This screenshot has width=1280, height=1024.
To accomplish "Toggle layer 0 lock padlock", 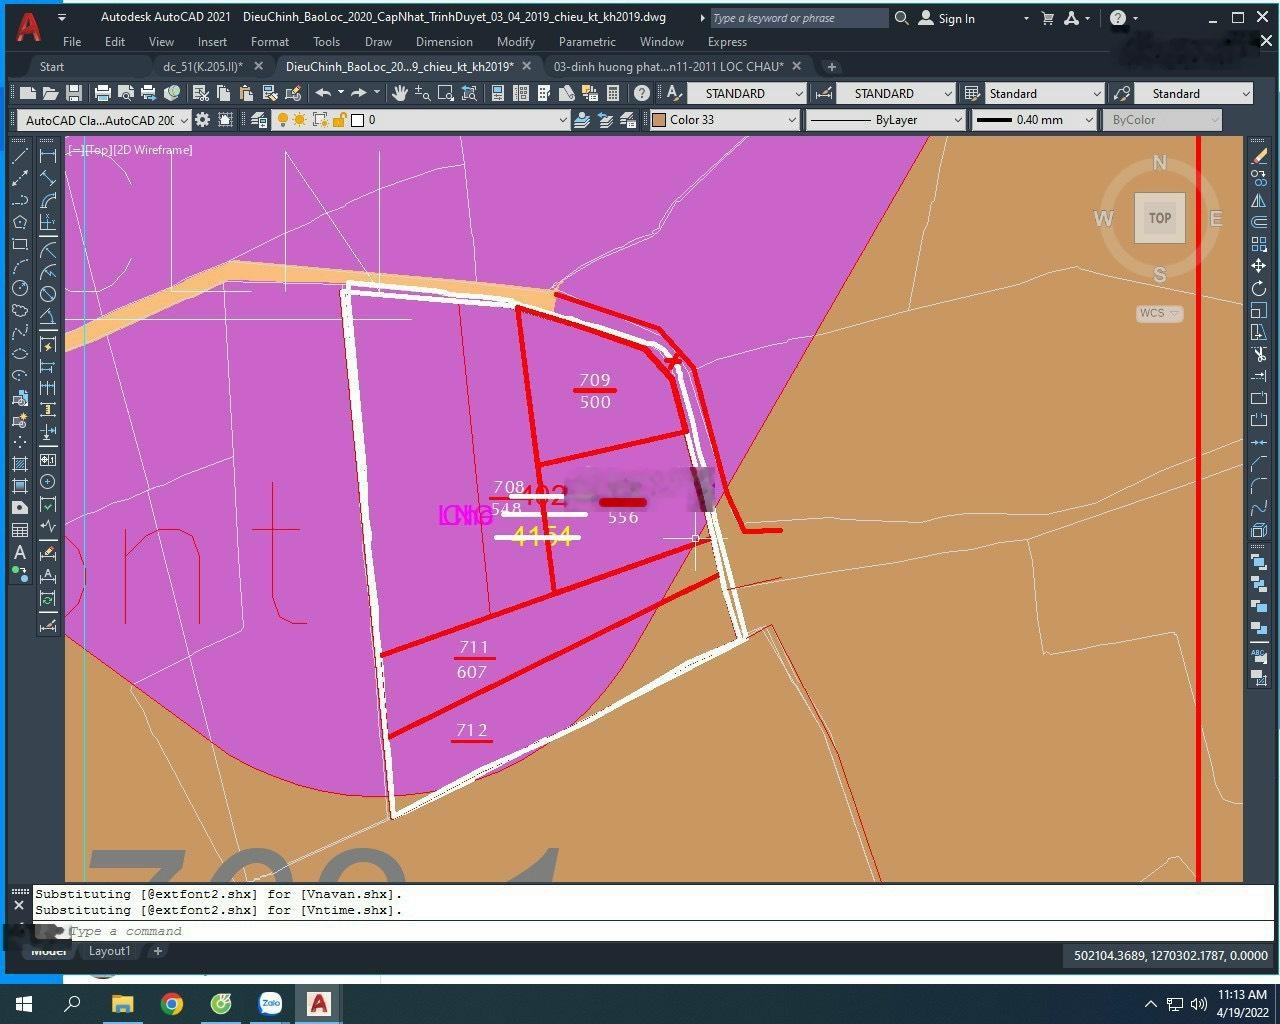I will coord(339,120).
